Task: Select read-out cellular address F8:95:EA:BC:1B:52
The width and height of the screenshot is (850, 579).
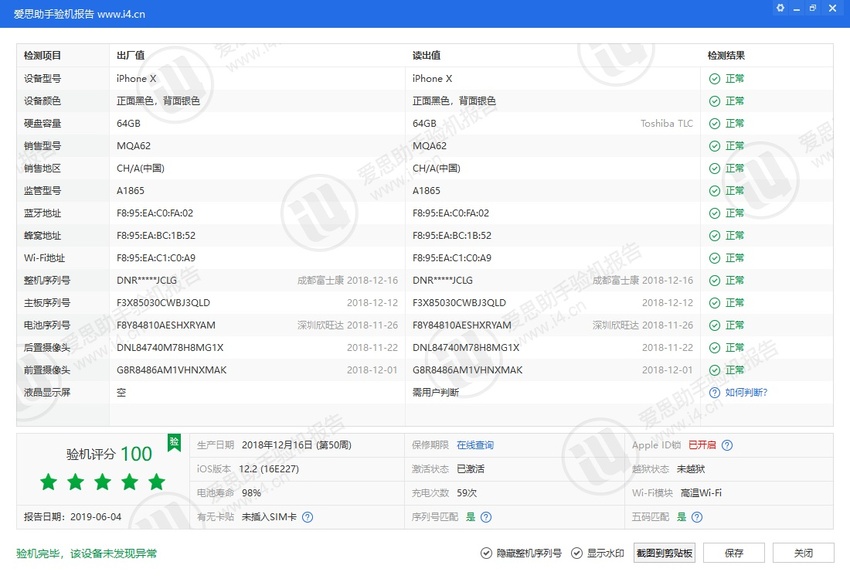Action: [452, 236]
